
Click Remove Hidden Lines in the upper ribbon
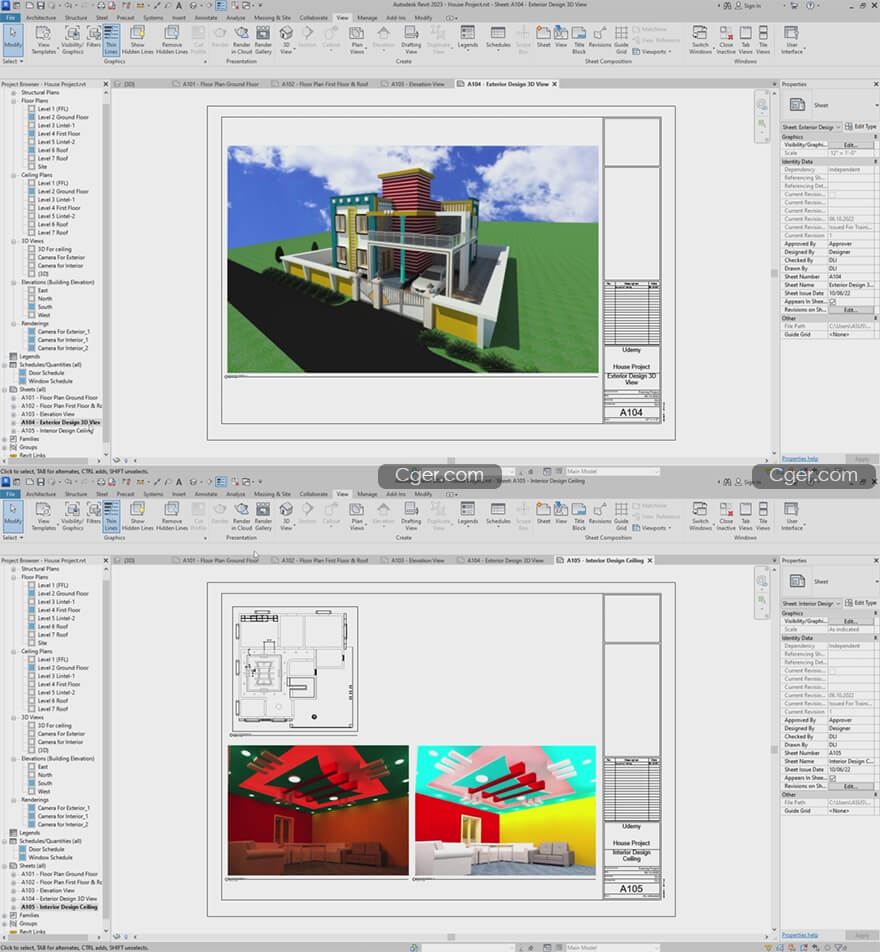click(x=172, y=40)
